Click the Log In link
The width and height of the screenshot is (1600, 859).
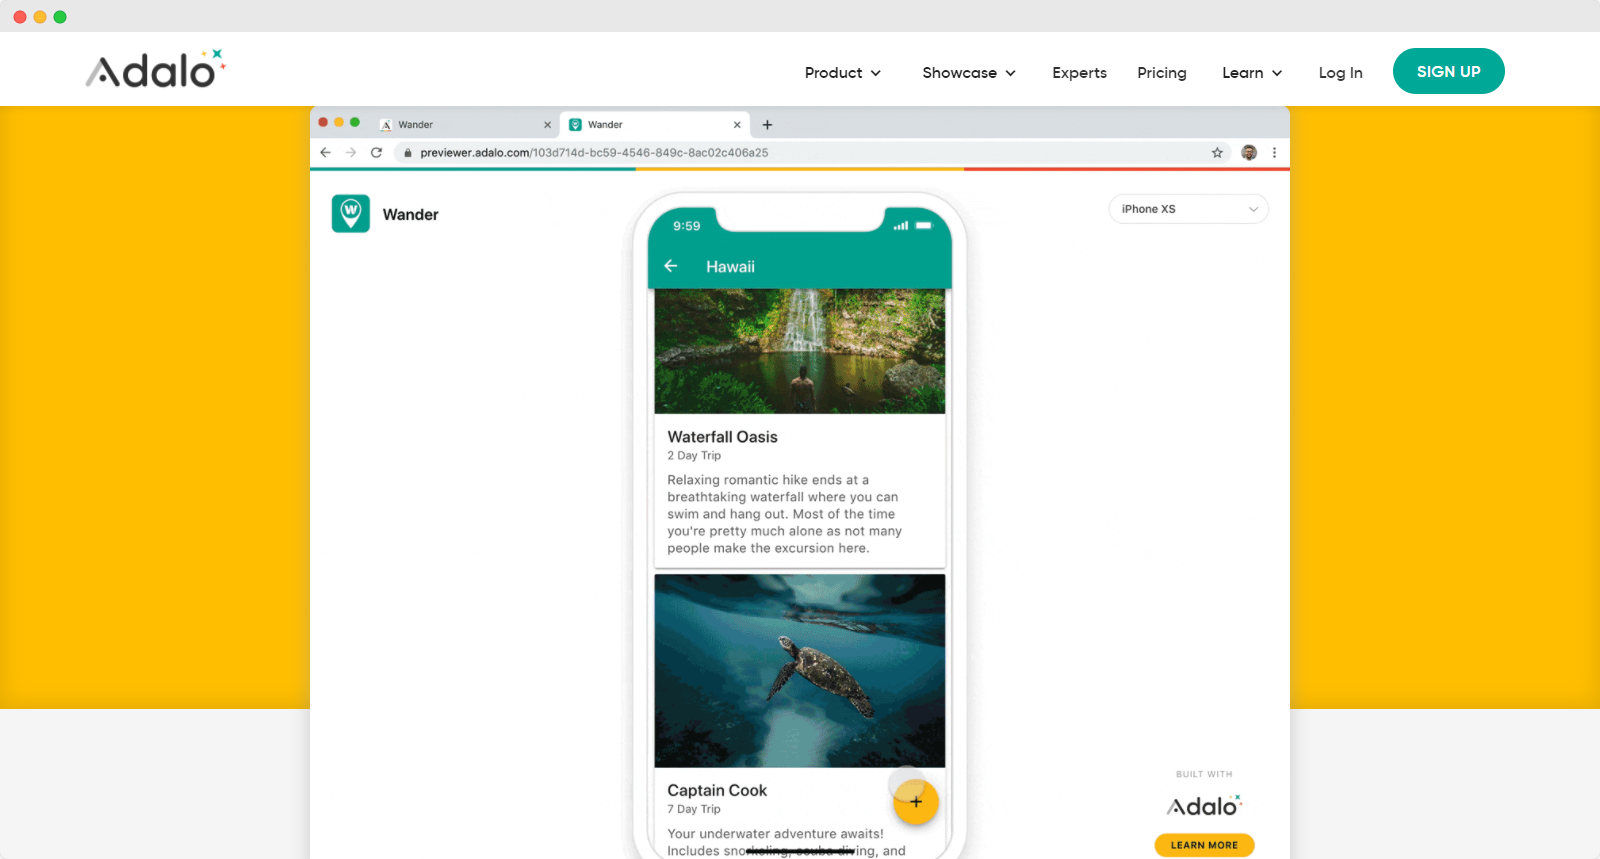(x=1340, y=73)
